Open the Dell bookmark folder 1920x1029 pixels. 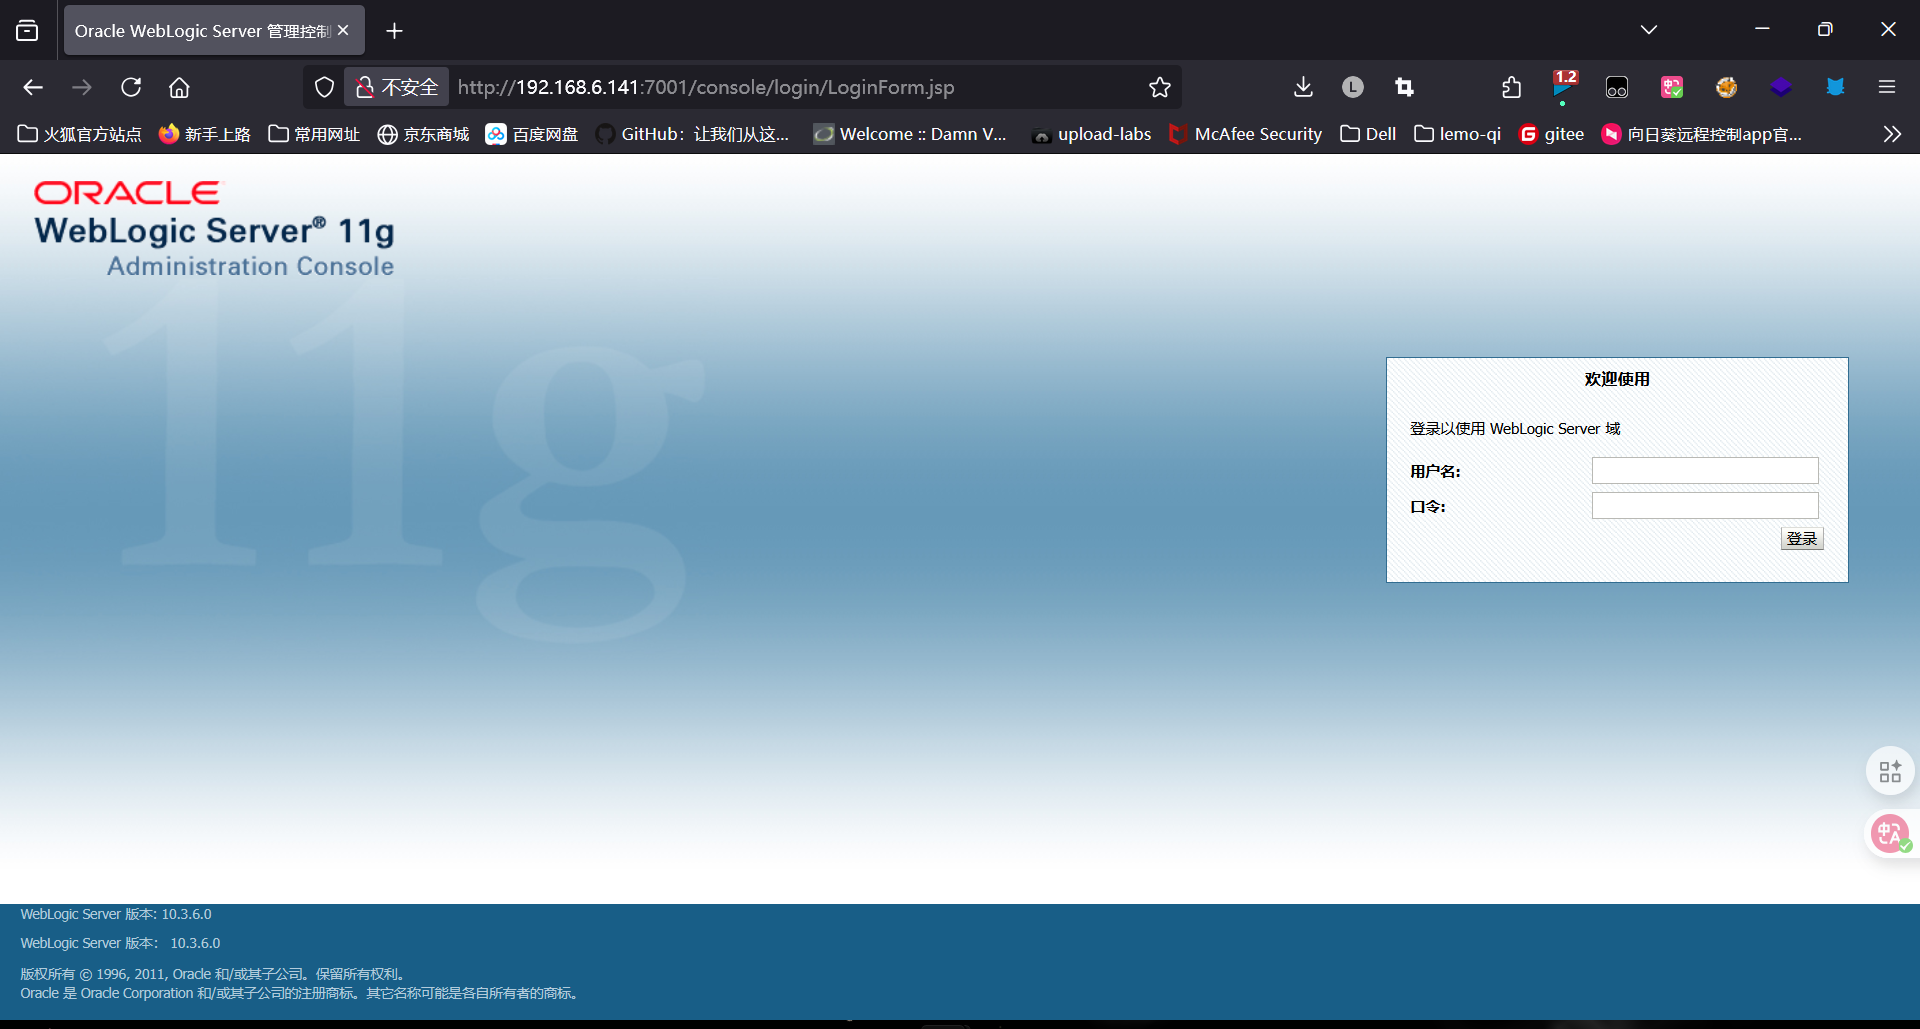[x=1368, y=134]
